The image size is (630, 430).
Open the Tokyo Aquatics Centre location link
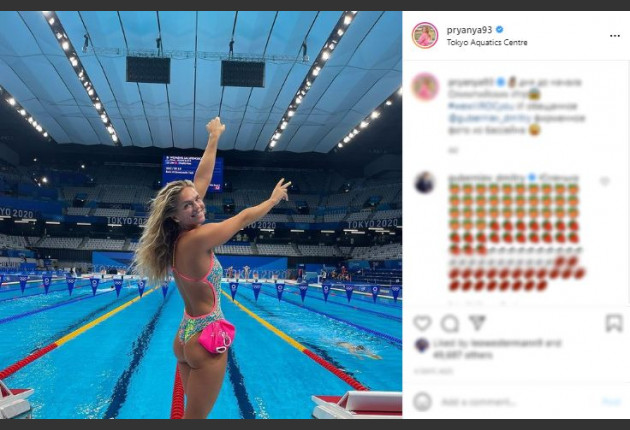(x=487, y=42)
